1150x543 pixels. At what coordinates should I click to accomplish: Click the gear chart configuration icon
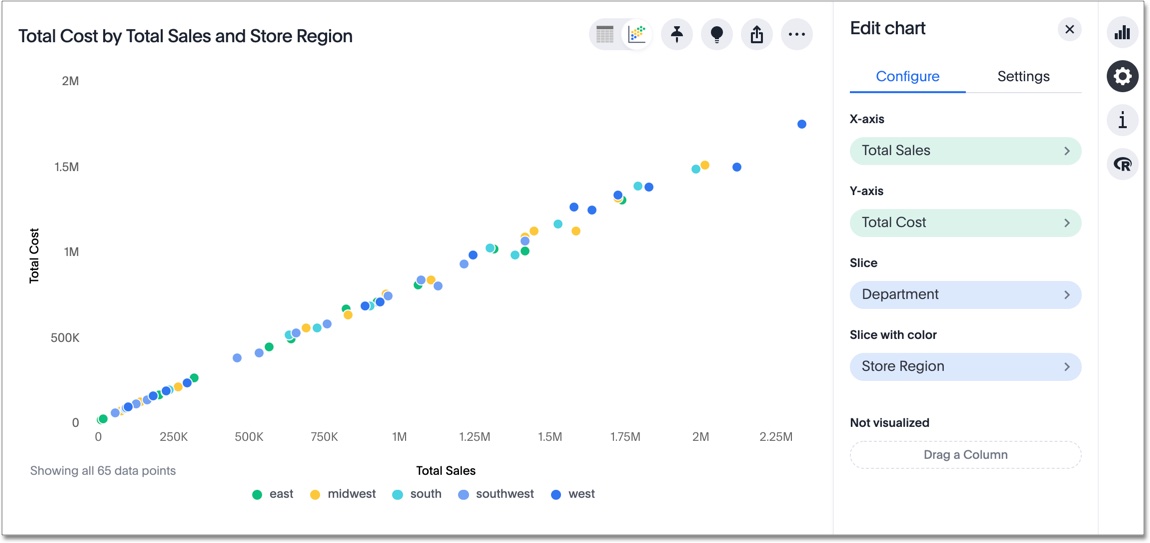[x=1123, y=76]
